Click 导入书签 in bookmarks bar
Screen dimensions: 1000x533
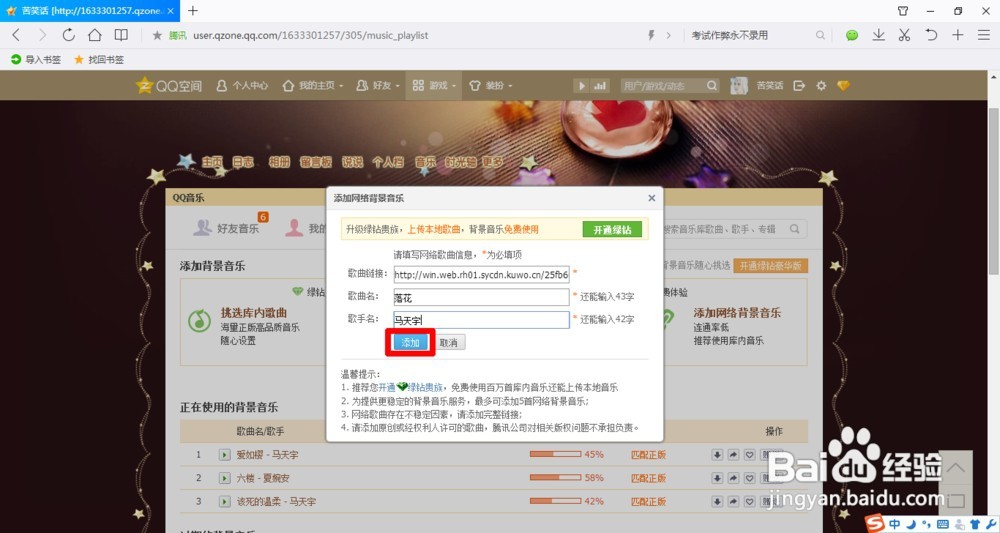(36, 59)
